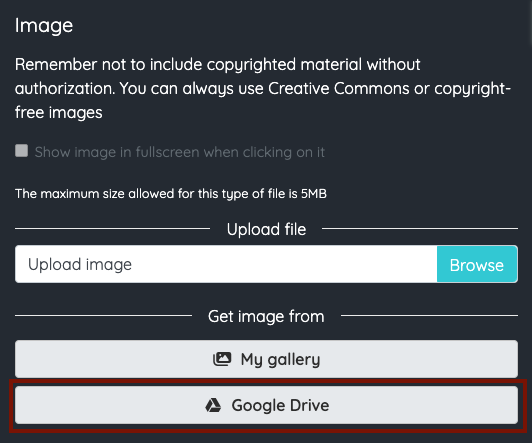Open My gallery to pick image
This screenshot has width=532, height=443.
(x=266, y=359)
